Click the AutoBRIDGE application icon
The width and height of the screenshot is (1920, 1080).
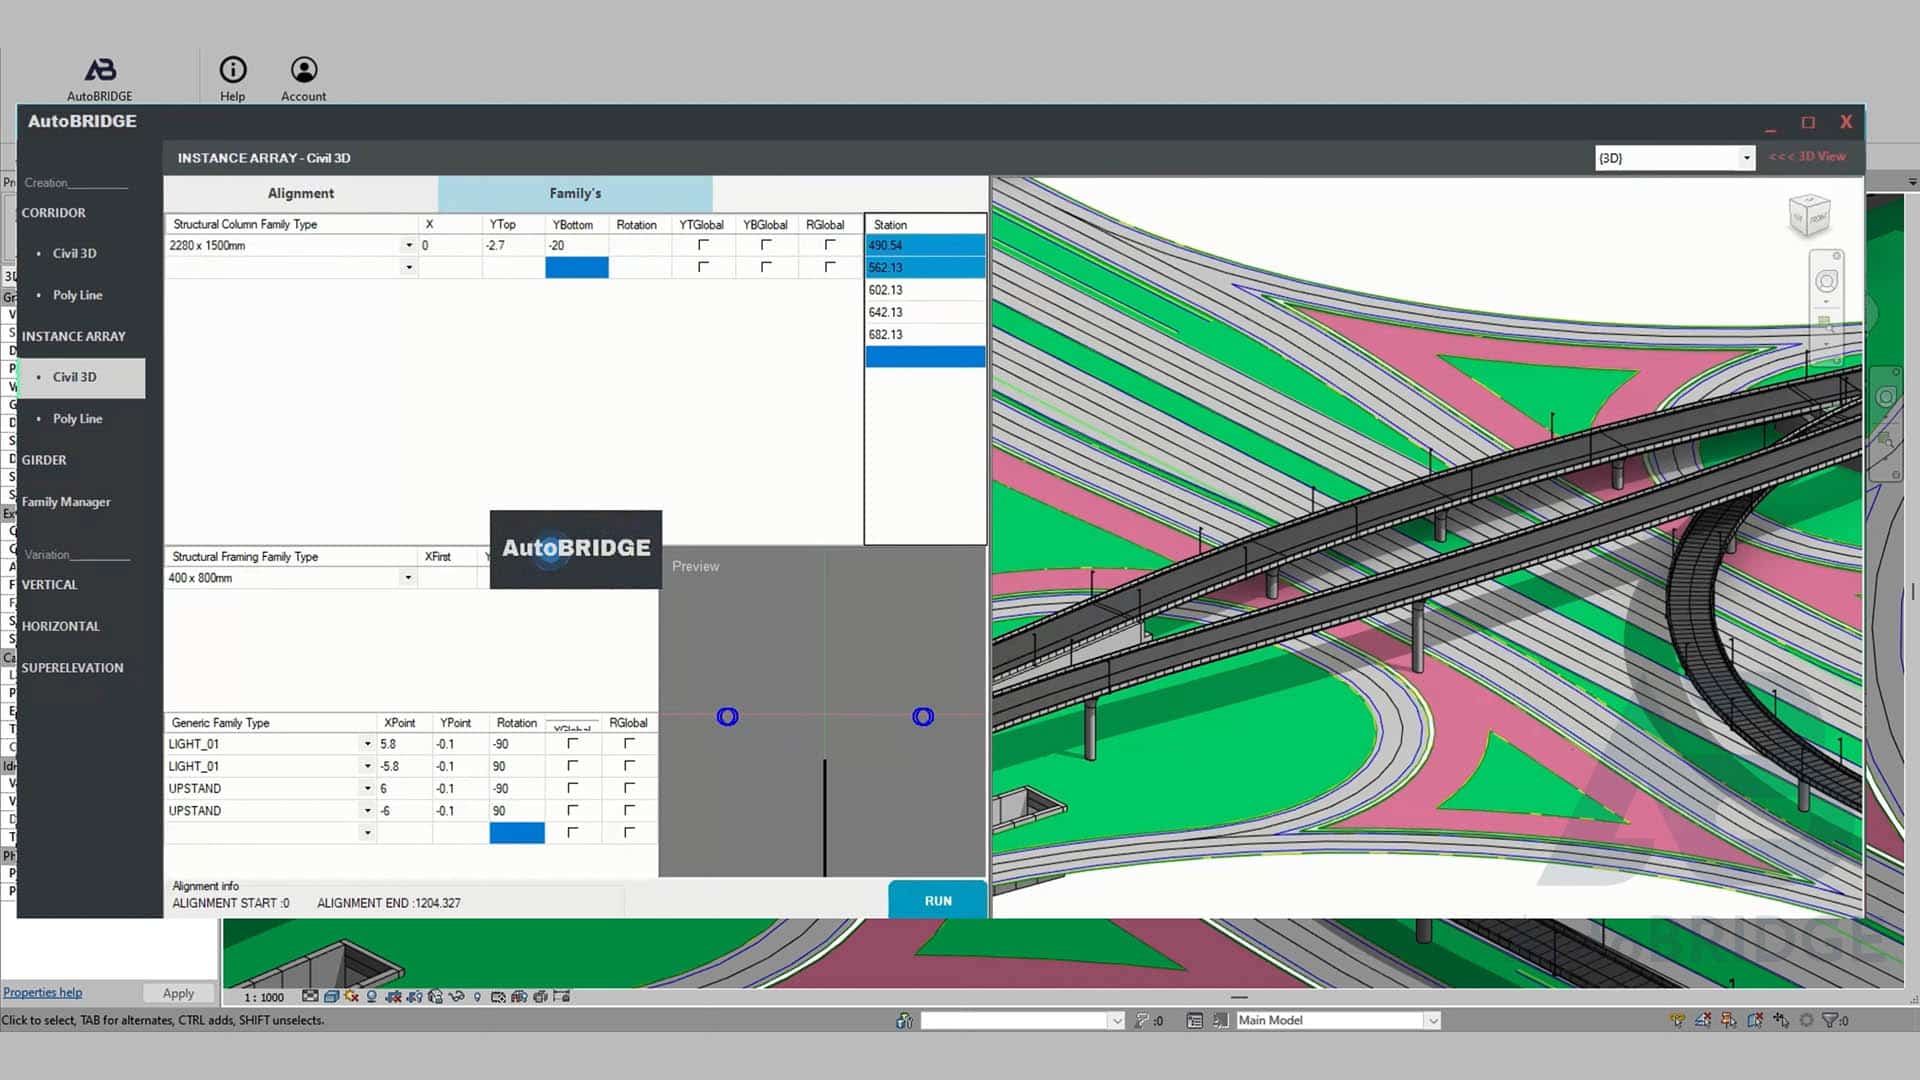[x=99, y=67]
